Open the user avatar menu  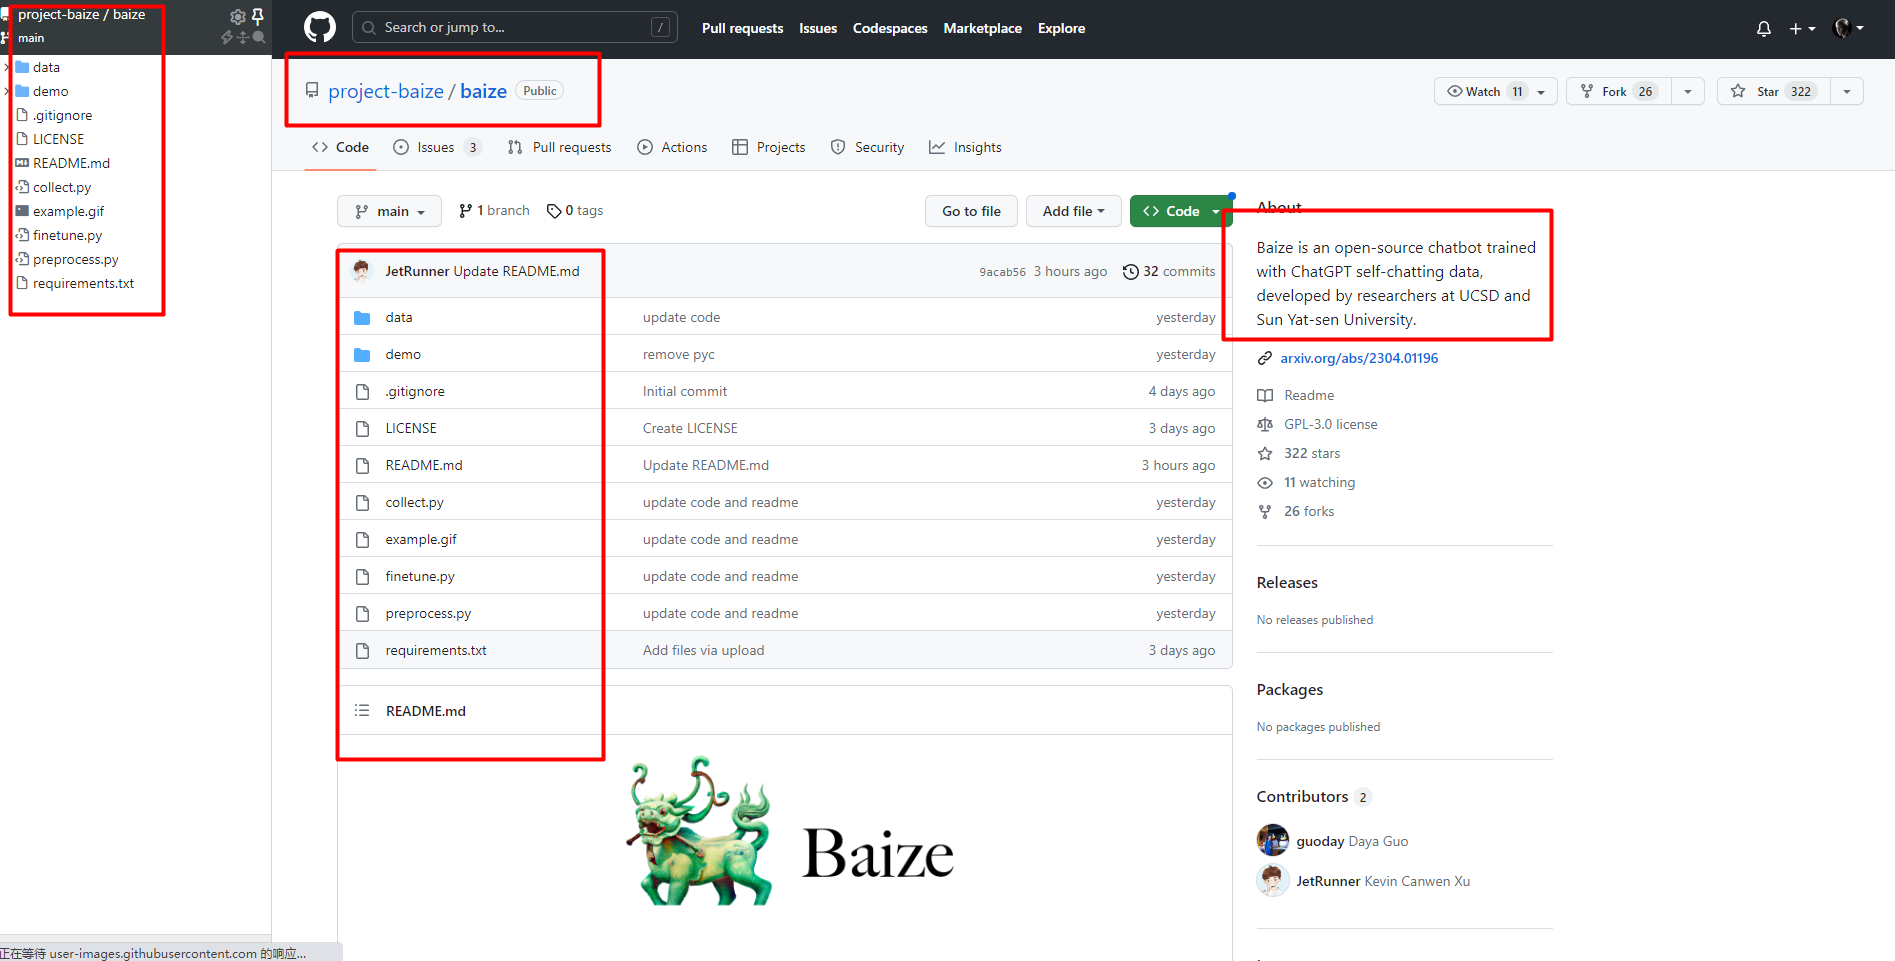(1848, 28)
